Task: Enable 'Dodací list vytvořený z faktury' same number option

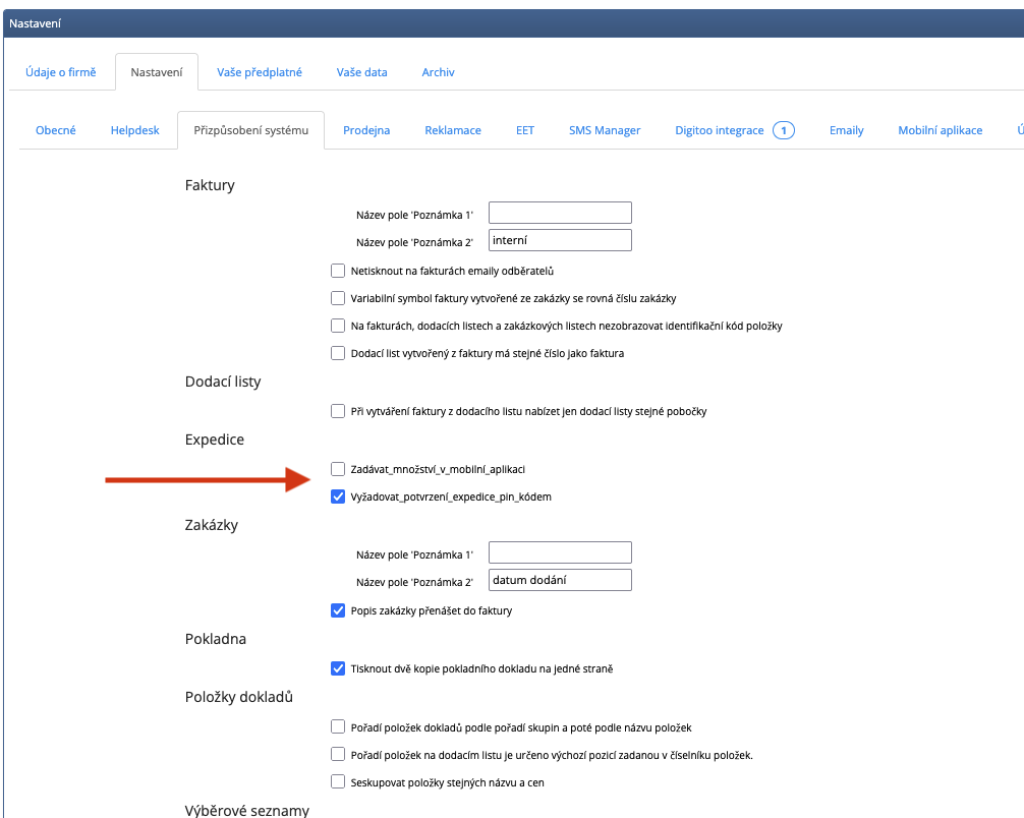Action: tap(338, 353)
